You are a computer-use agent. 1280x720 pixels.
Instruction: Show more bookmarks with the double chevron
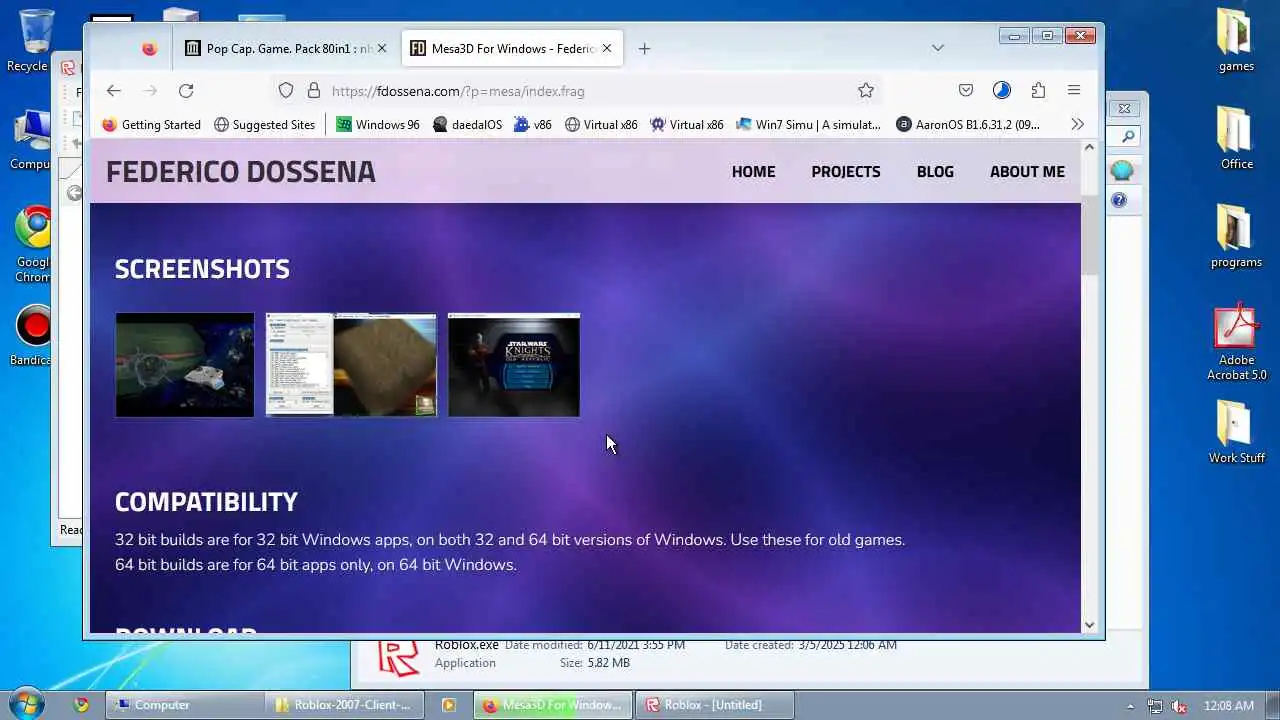pyautogui.click(x=1077, y=124)
